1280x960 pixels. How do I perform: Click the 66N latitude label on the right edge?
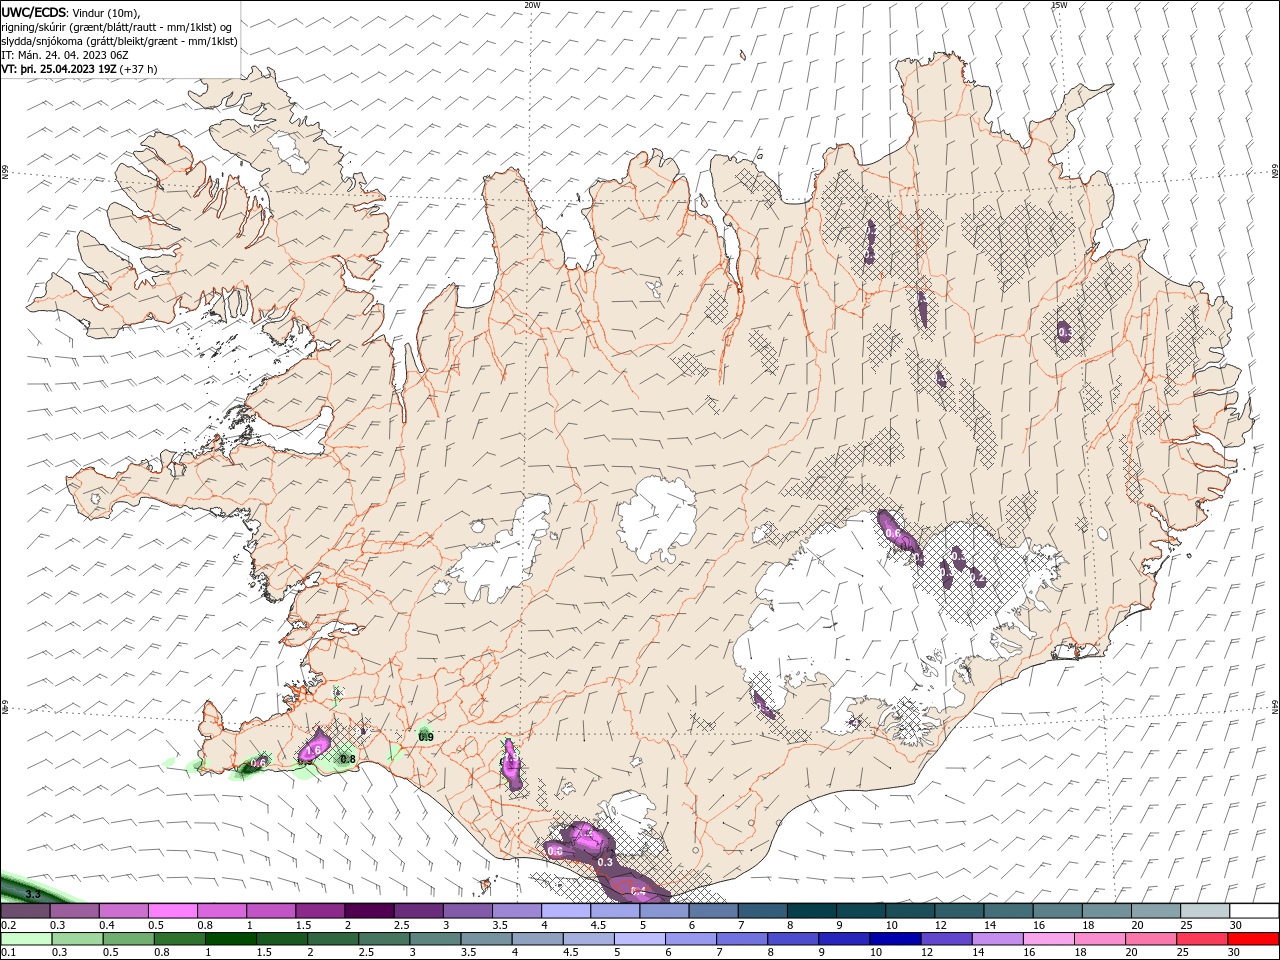(x=1274, y=171)
